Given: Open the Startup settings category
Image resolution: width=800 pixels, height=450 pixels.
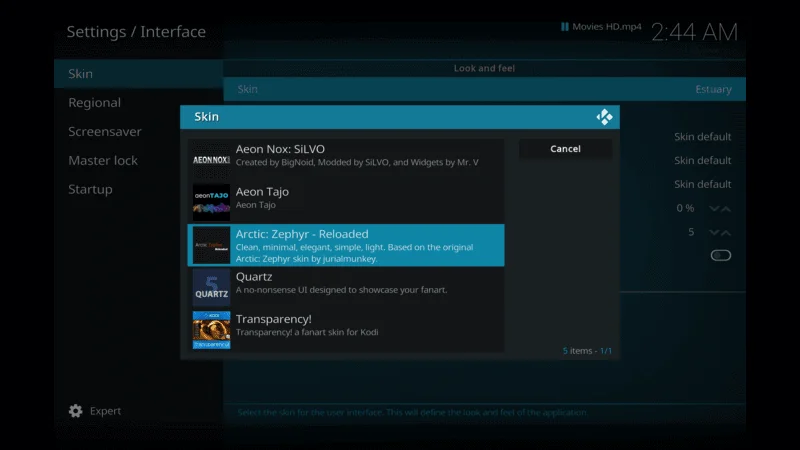Looking at the screenshot, I should (138, 189).
